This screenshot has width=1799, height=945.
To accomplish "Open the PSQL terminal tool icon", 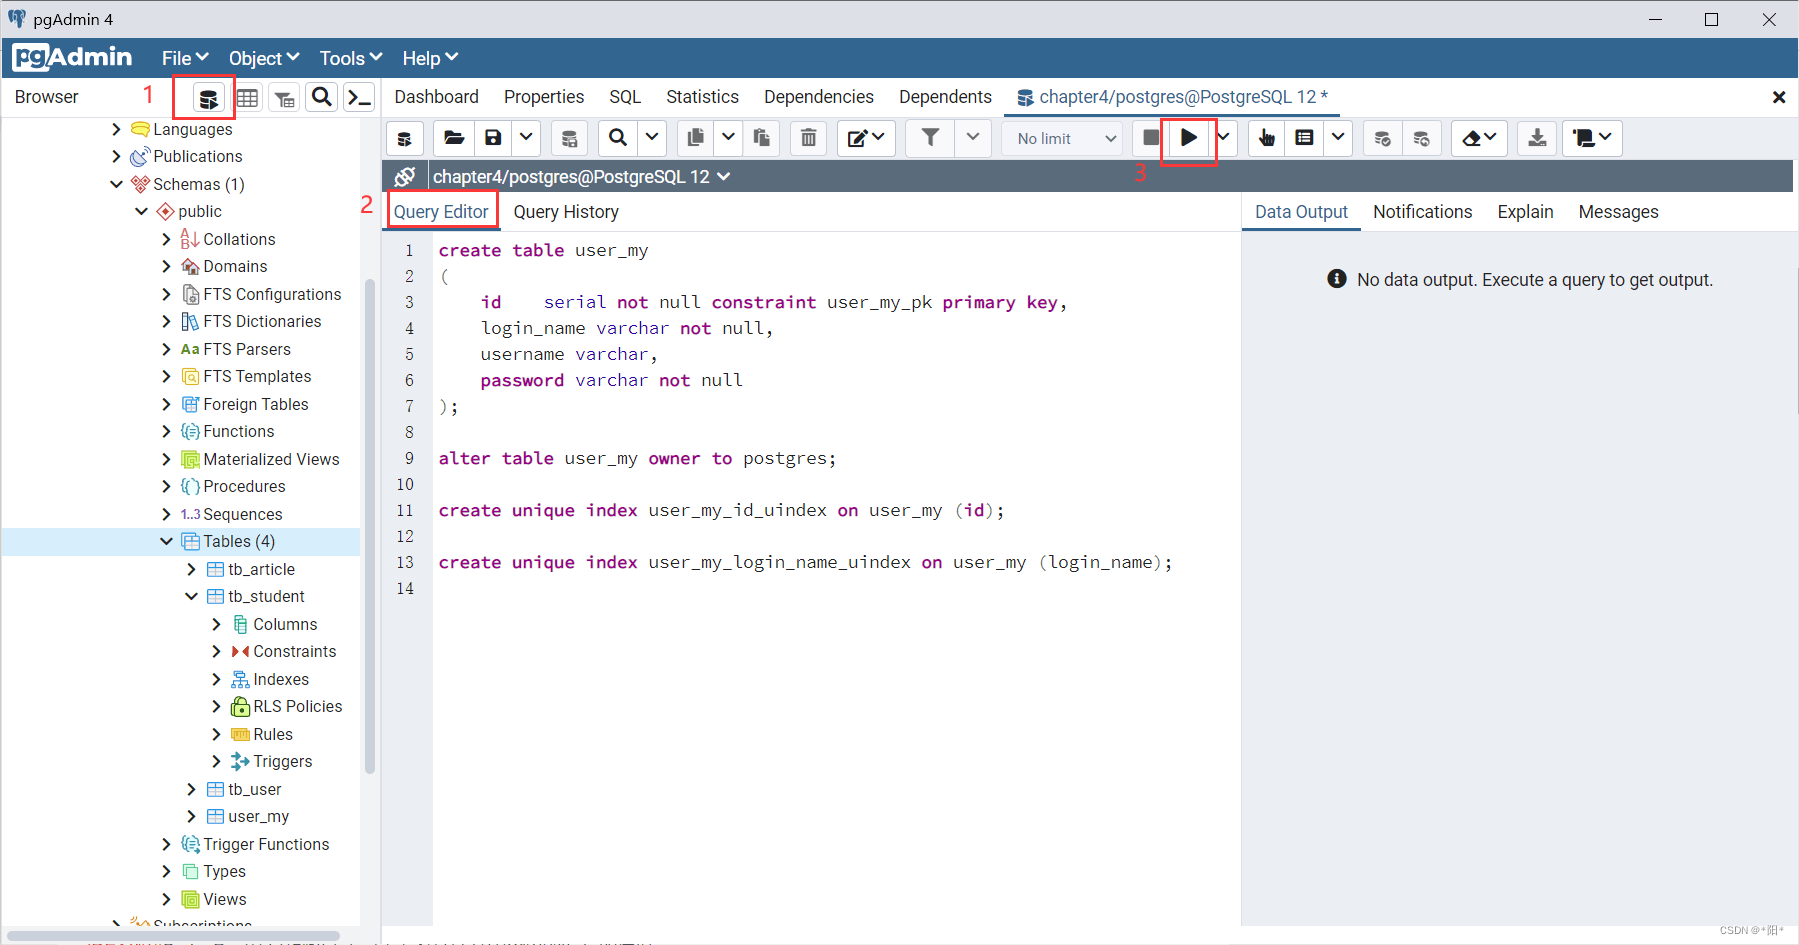I will point(359,97).
